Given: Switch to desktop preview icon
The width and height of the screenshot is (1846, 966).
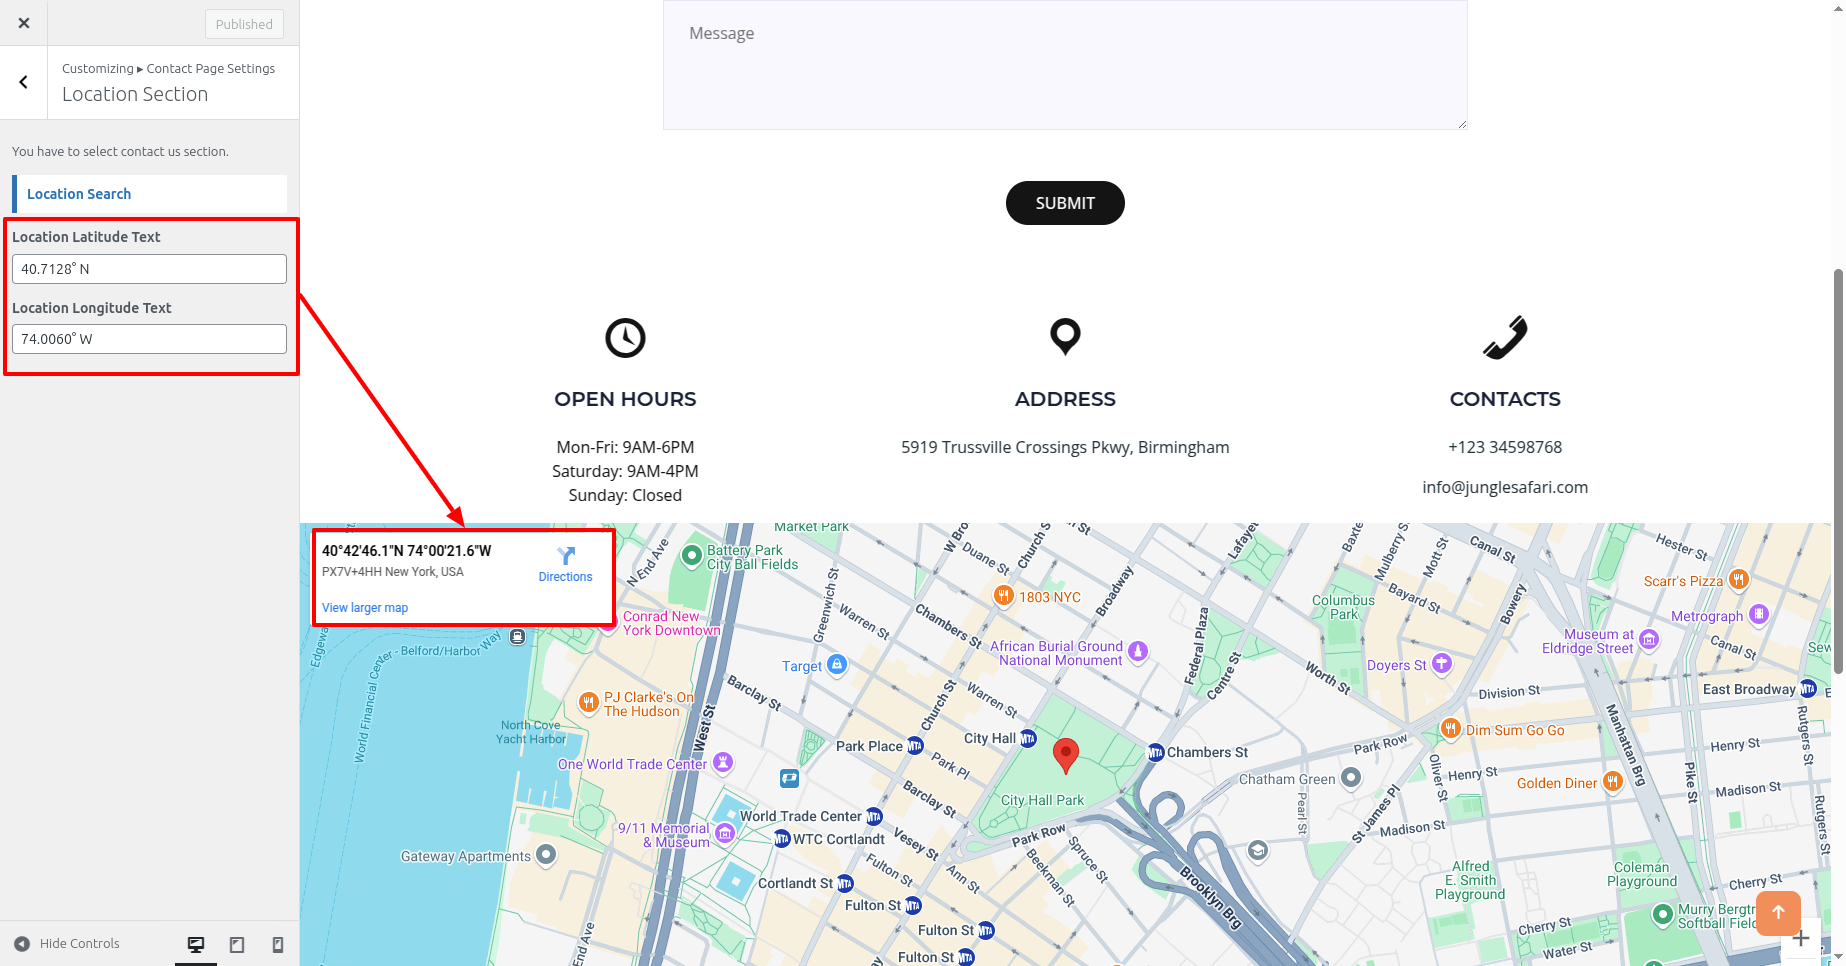Looking at the screenshot, I should point(196,944).
